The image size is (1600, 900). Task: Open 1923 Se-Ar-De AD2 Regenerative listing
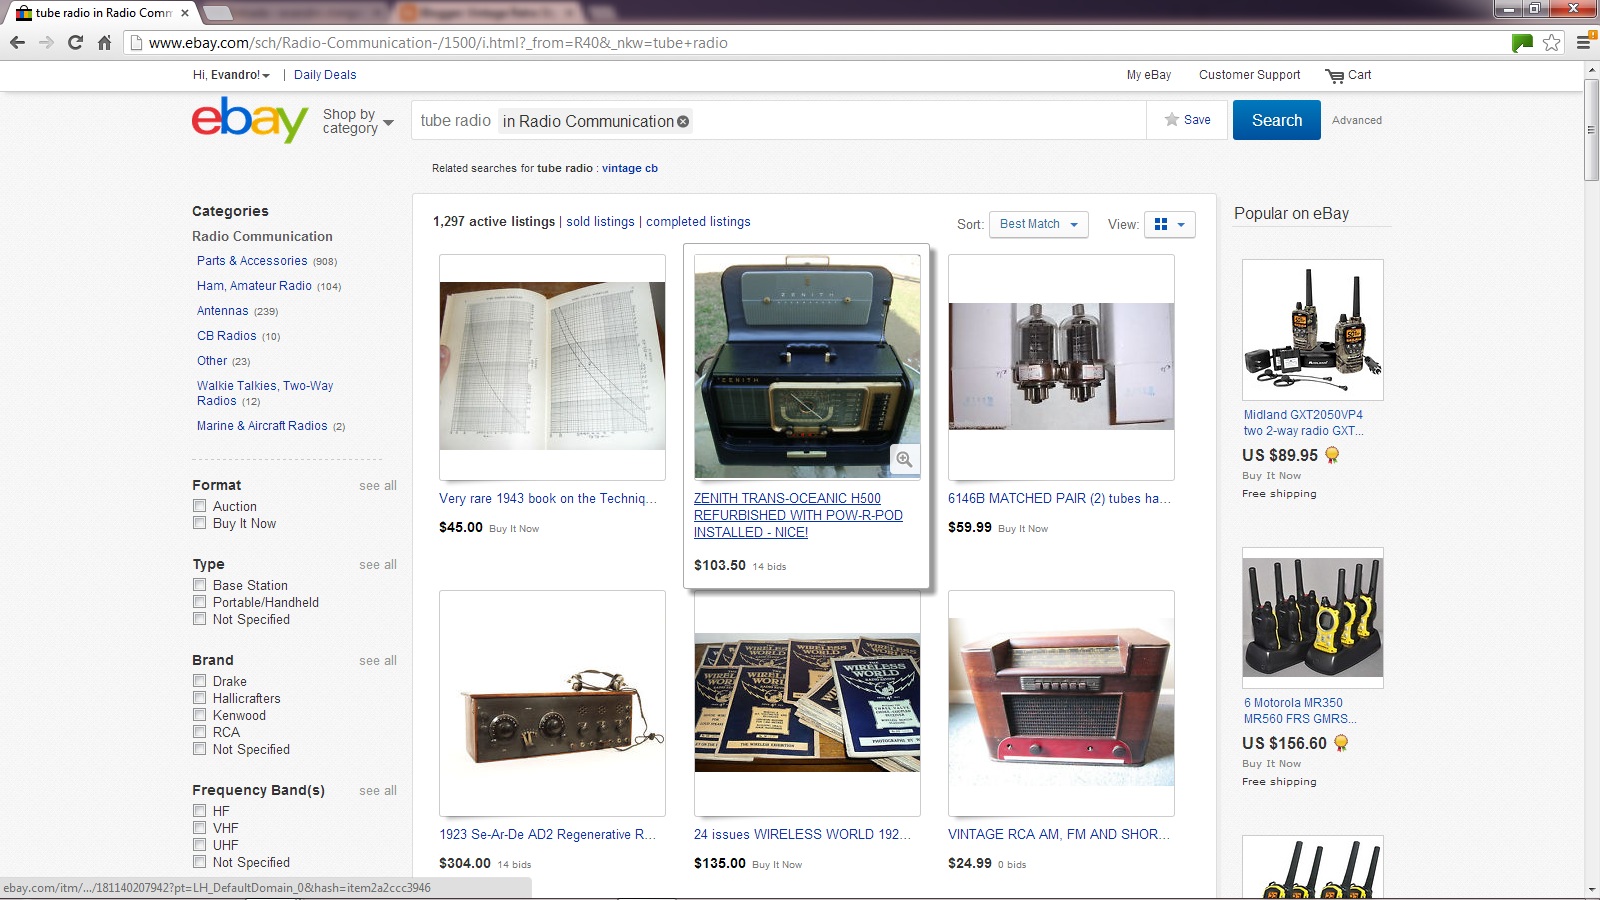547,834
